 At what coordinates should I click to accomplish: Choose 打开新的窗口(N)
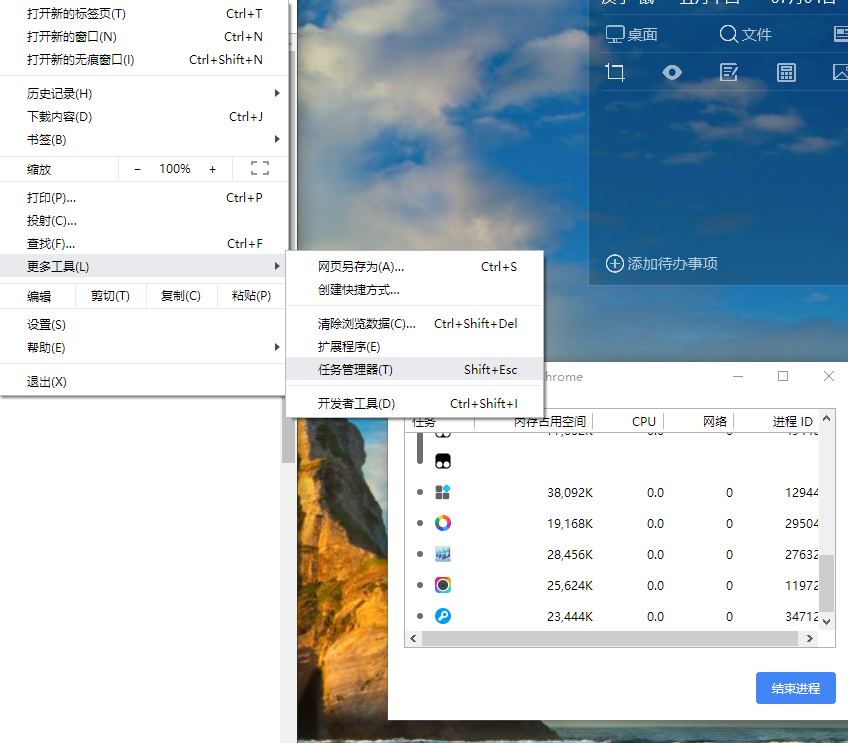coord(143,37)
